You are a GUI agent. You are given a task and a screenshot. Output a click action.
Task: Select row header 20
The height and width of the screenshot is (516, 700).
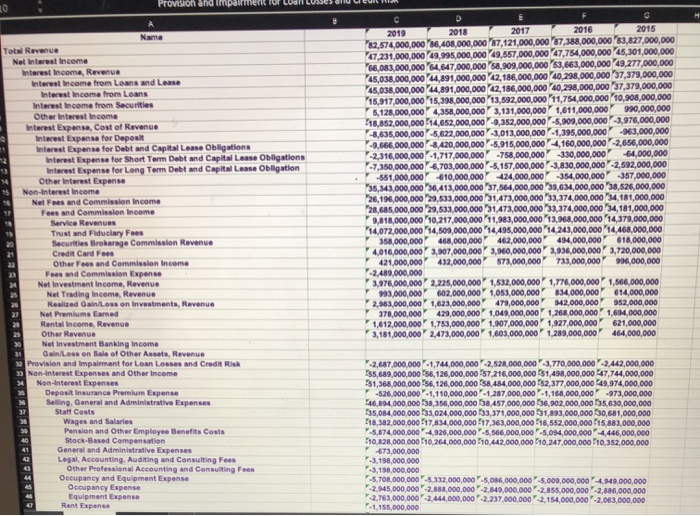click(x=10, y=244)
